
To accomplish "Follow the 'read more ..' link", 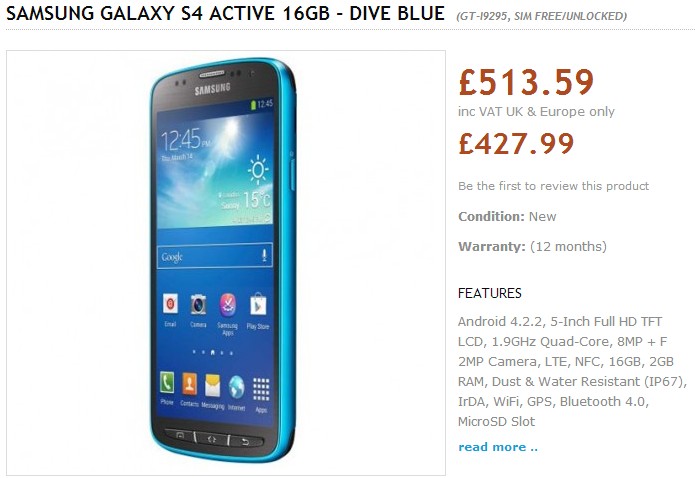I will (498, 447).
